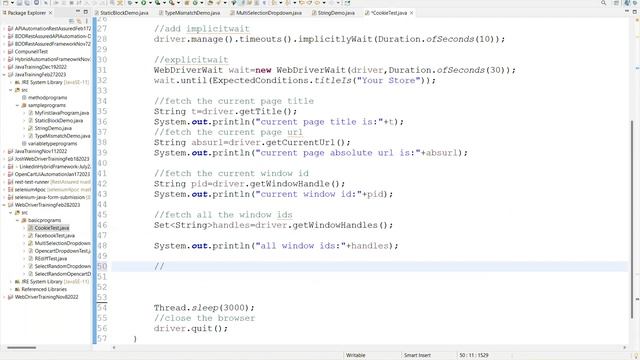Minimize the Package Explorer view
Image resolution: width=640 pixels, height=360 pixels.
tap(78, 12)
